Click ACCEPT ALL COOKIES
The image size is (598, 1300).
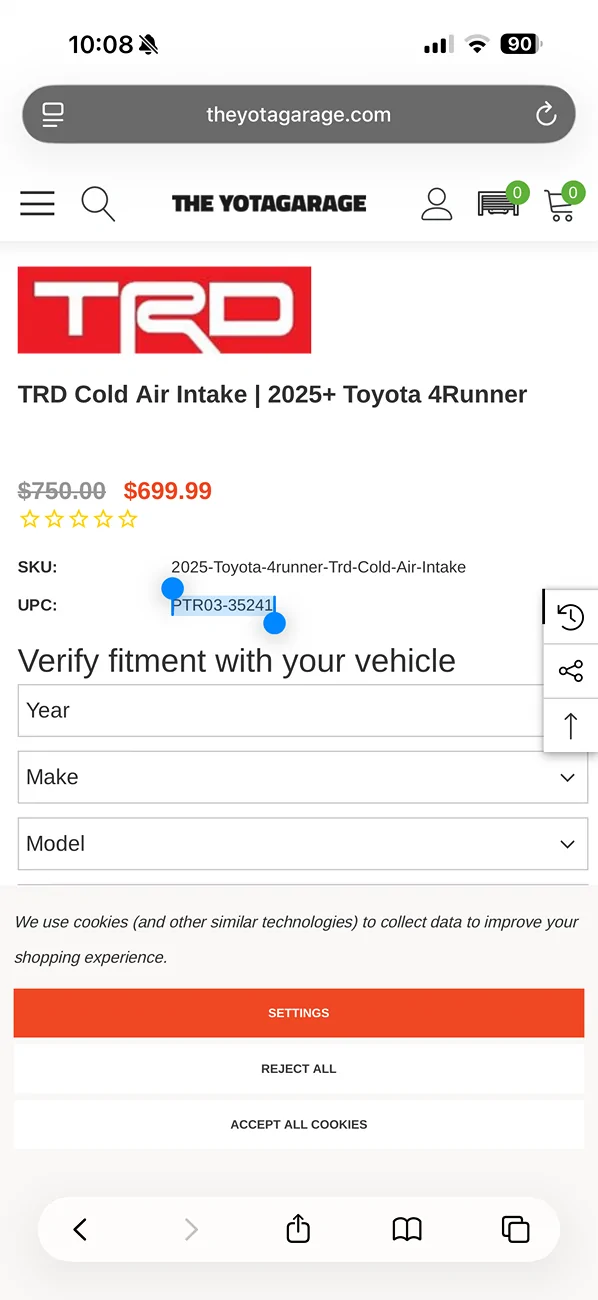(x=298, y=1124)
